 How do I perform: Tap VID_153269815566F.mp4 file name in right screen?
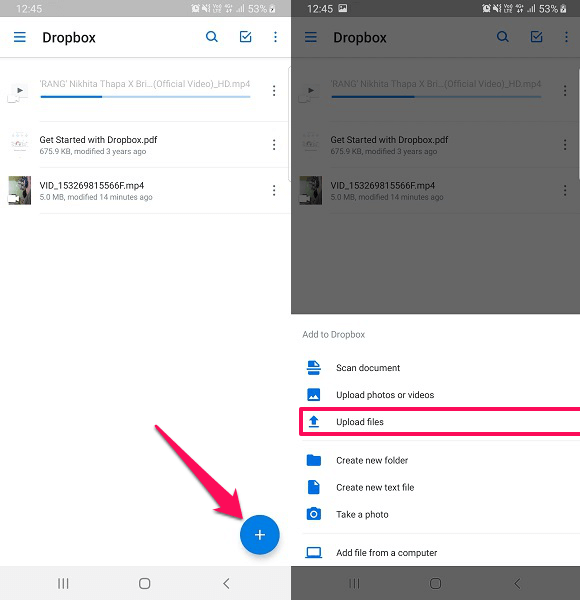(383, 186)
